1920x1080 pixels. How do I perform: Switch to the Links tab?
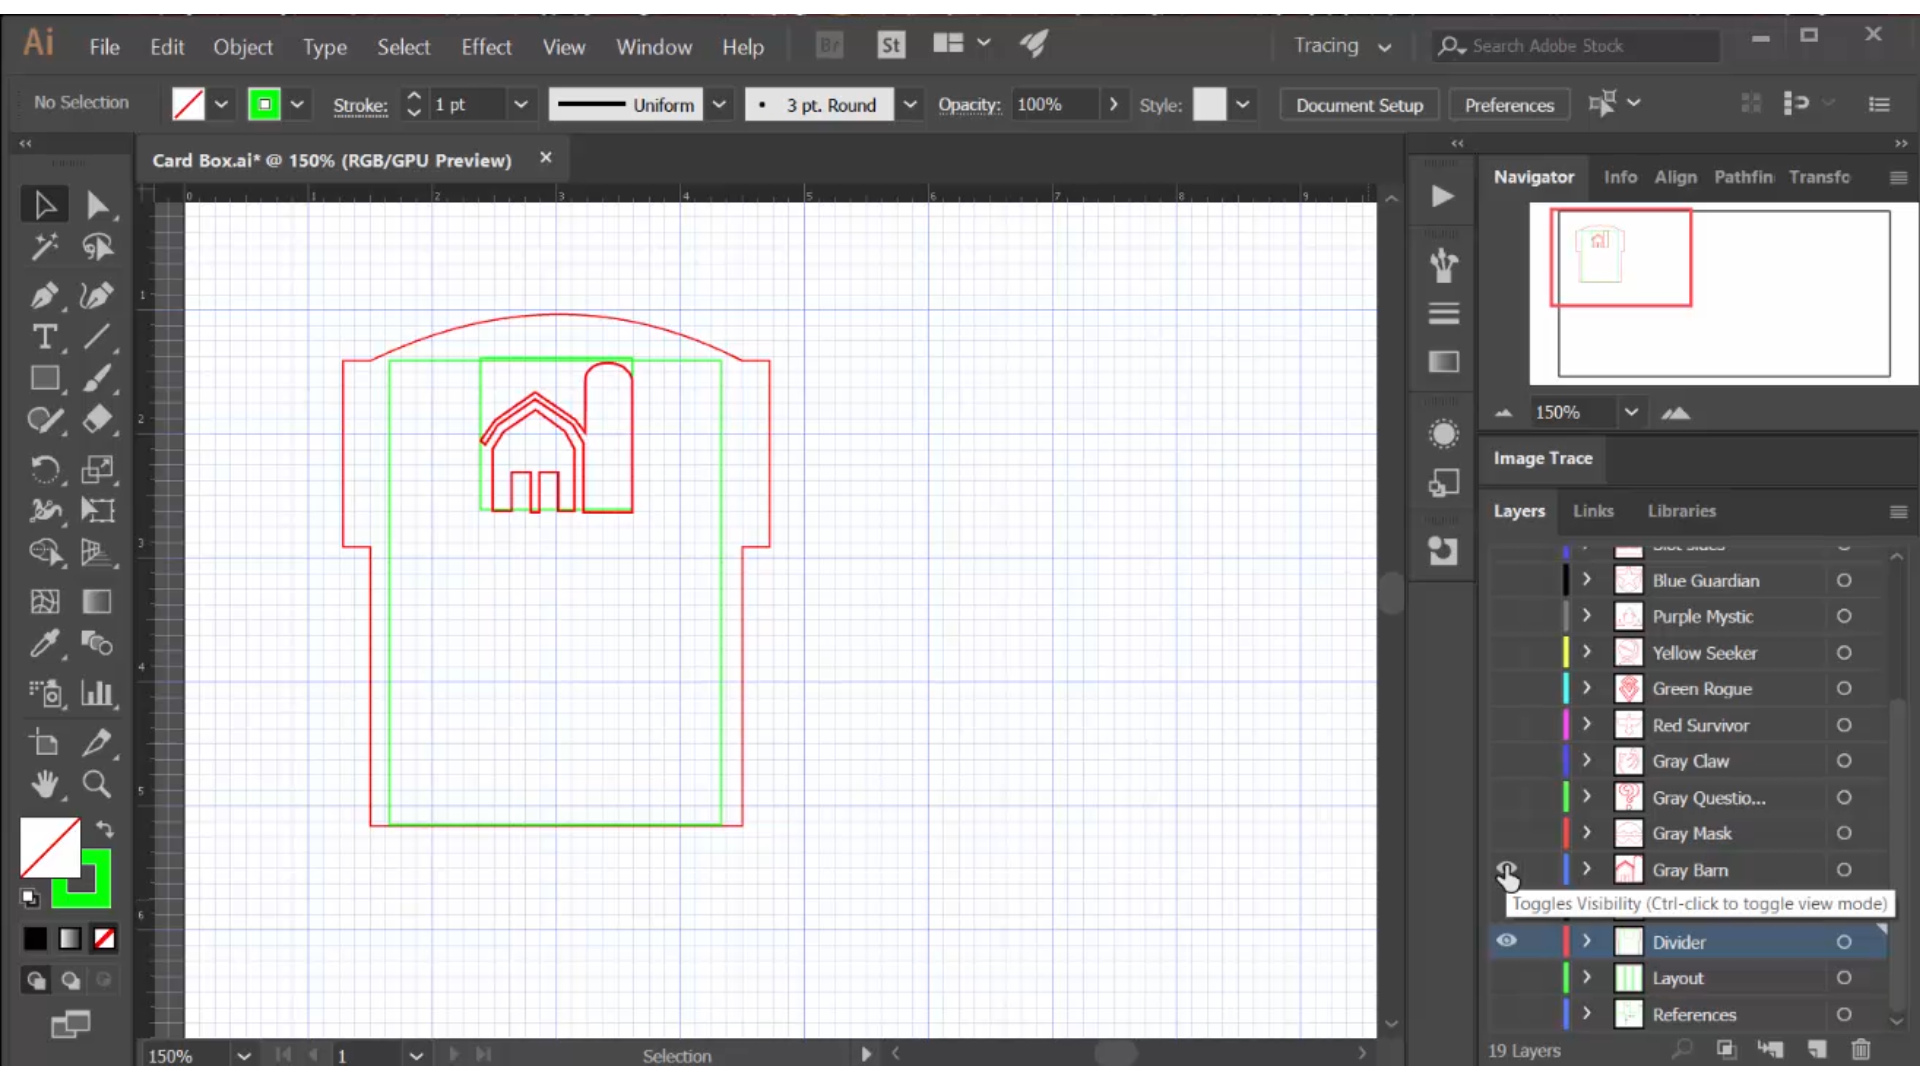click(x=1594, y=510)
